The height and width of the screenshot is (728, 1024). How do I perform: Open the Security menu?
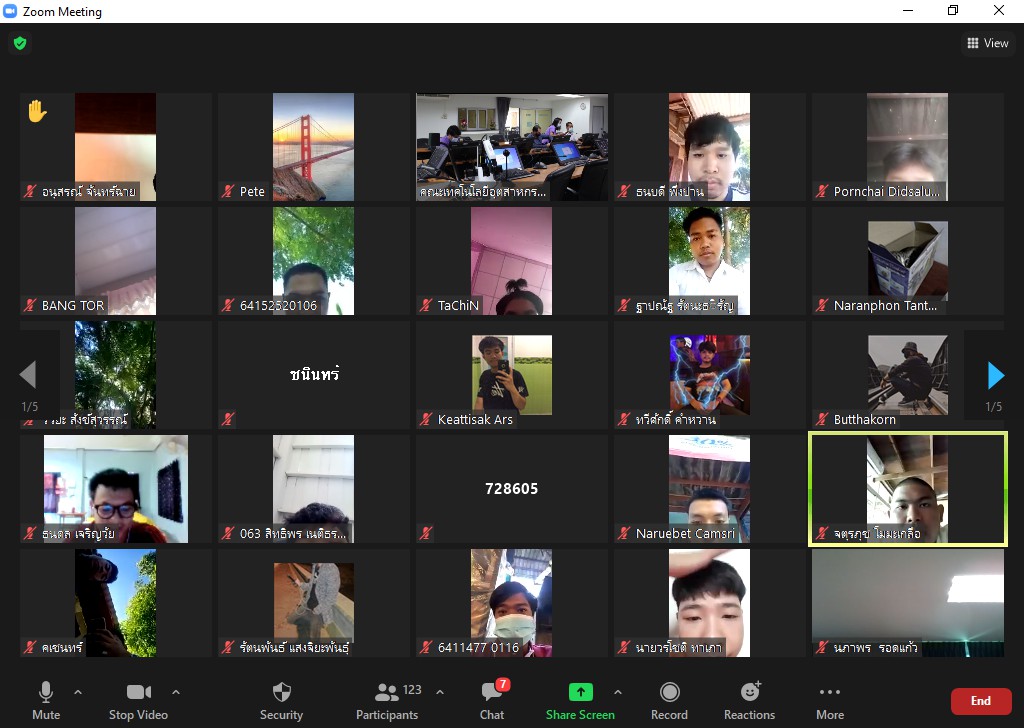pos(281,701)
